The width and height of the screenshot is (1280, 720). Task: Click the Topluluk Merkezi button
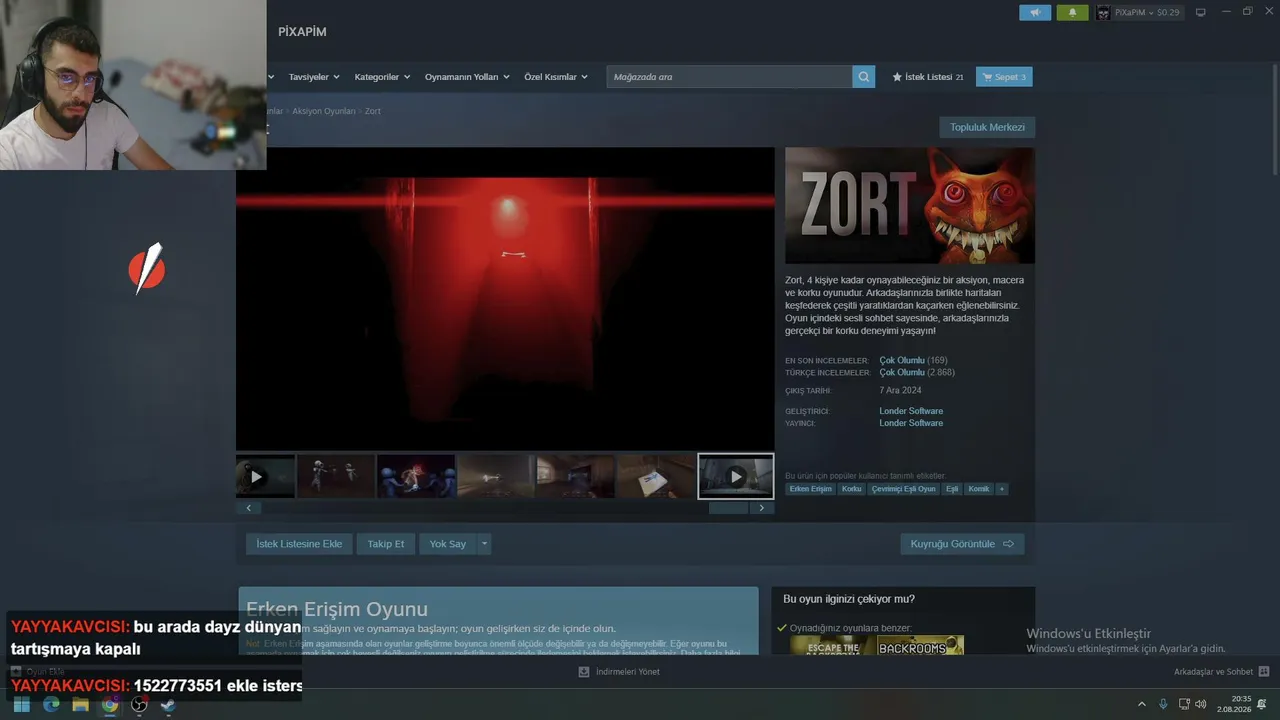[x=987, y=127]
